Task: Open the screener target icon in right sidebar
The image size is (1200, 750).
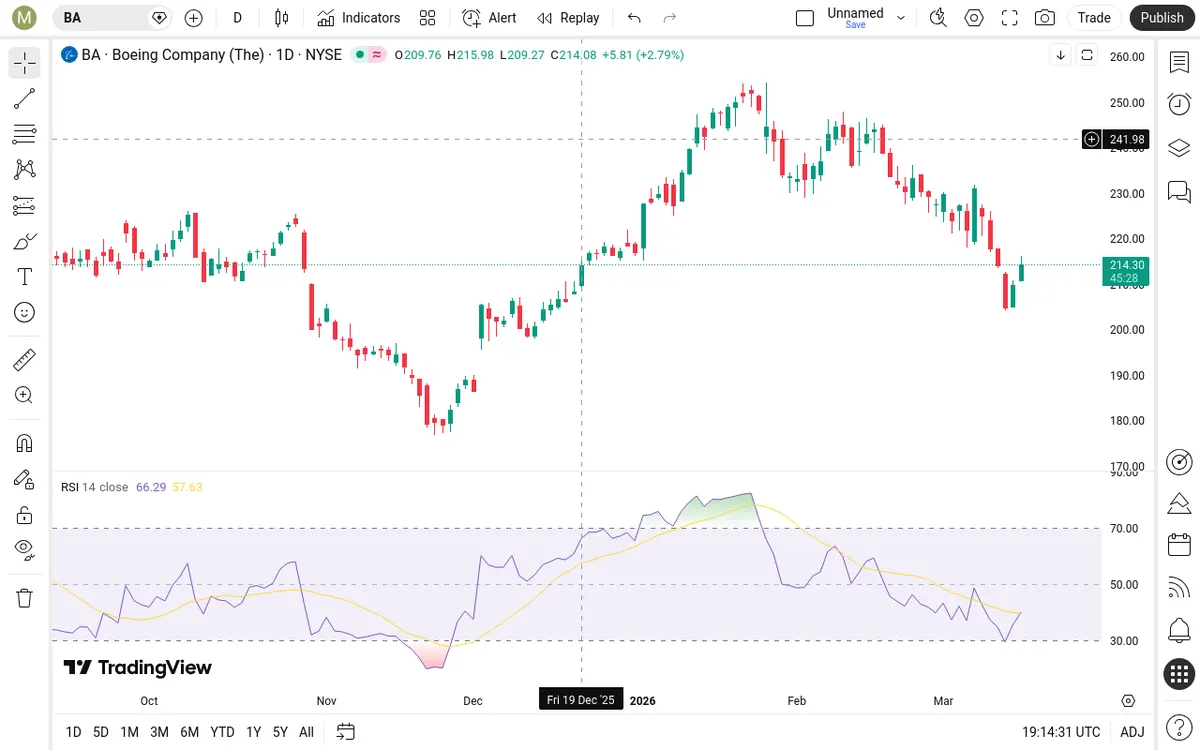Action: (1179, 462)
